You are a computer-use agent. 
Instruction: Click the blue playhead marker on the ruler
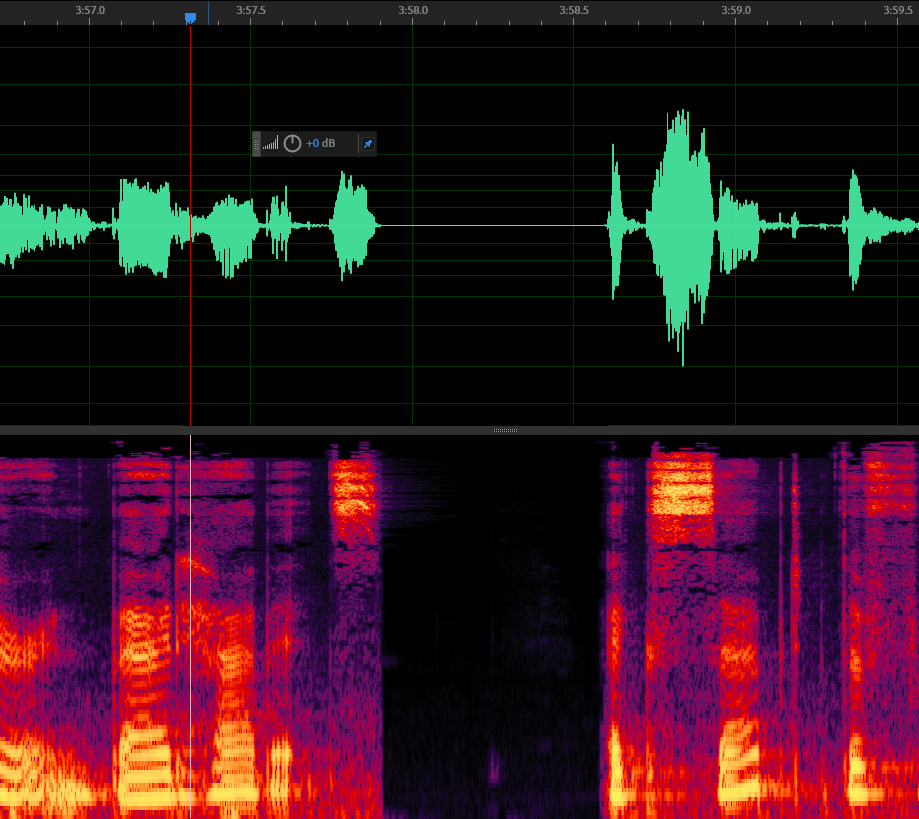point(190,18)
